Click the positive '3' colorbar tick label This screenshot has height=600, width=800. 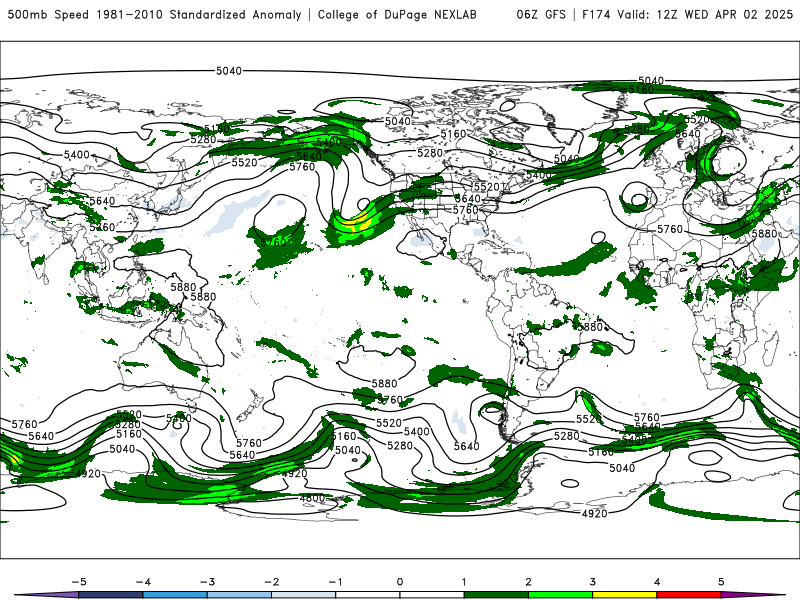tap(593, 582)
